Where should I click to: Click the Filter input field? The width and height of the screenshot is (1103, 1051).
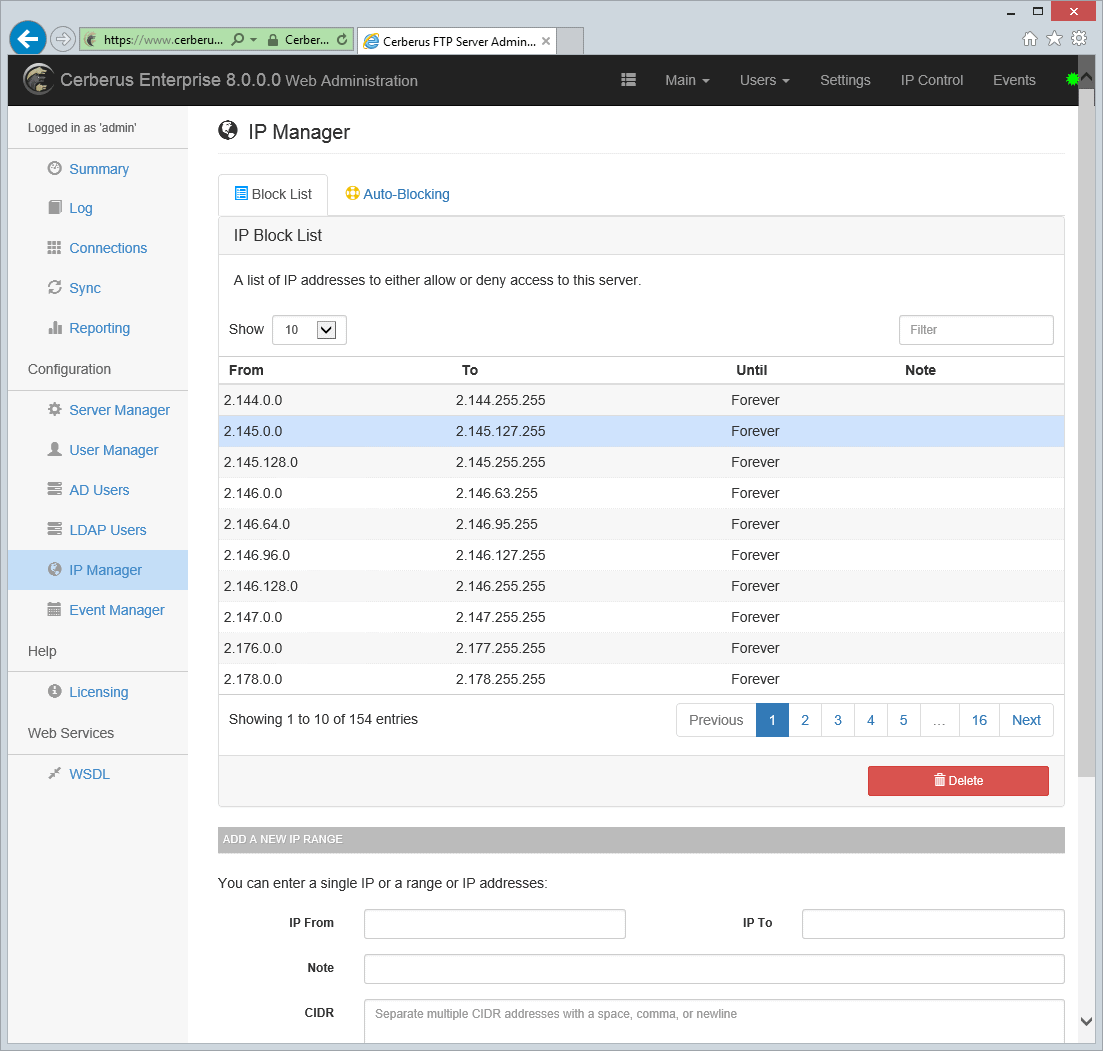(x=976, y=330)
